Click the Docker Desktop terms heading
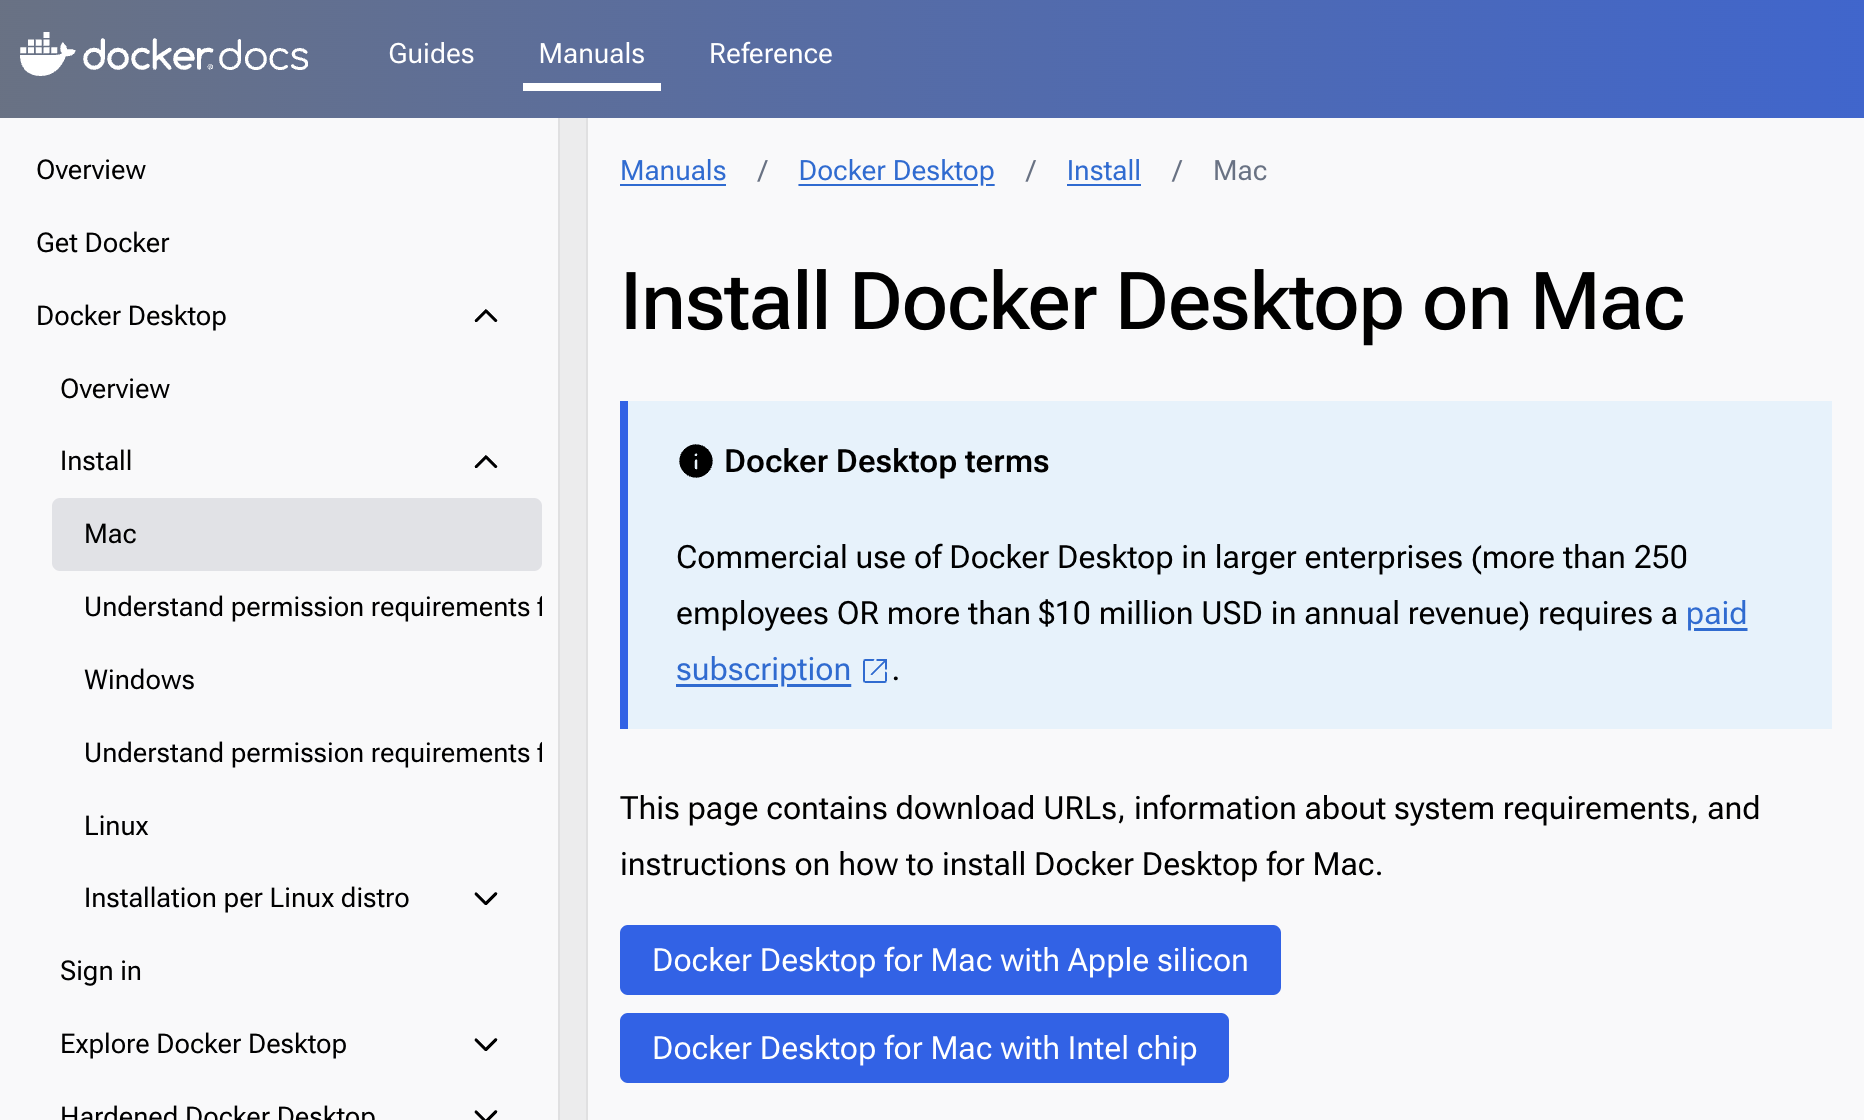The height and width of the screenshot is (1120, 1864). click(x=886, y=461)
